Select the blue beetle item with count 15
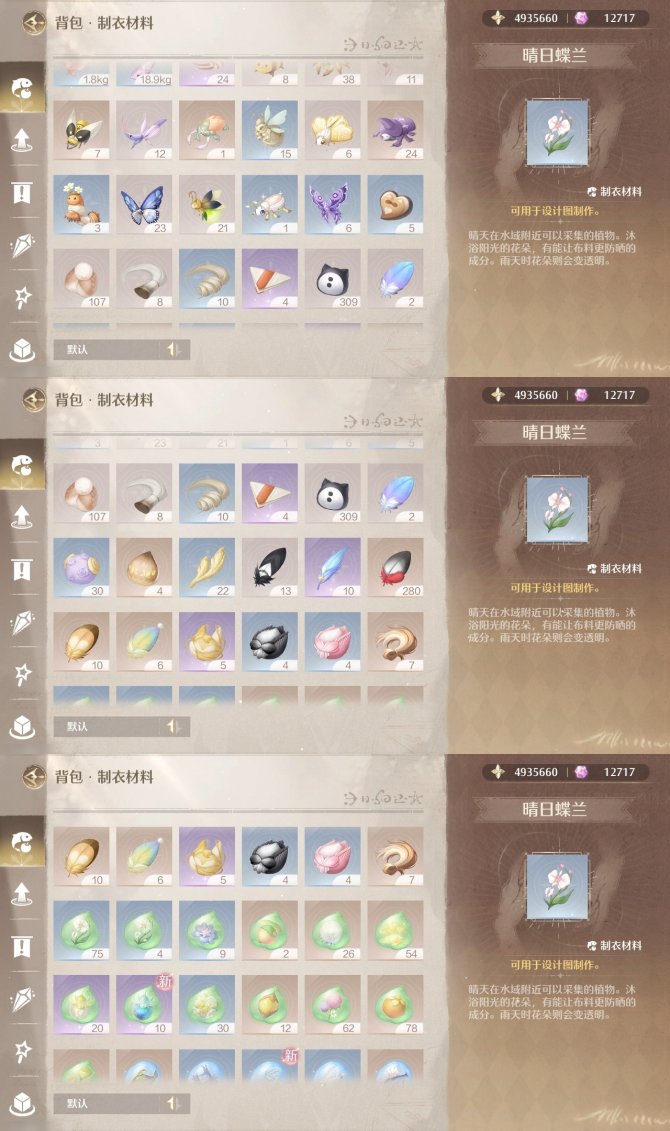This screenshot has width=670, height=1131. (x=270, y=130)
